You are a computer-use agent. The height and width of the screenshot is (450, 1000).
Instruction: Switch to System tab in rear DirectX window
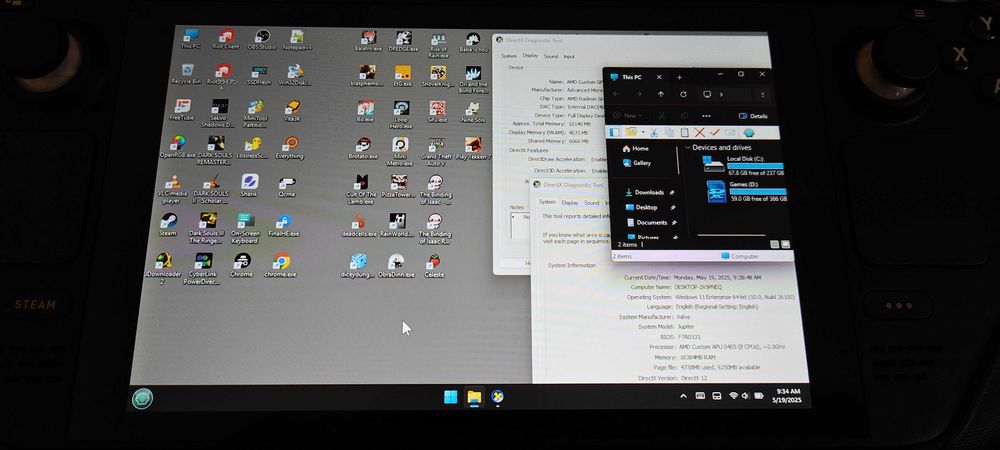pyautogui.click(x=509, y=56)
